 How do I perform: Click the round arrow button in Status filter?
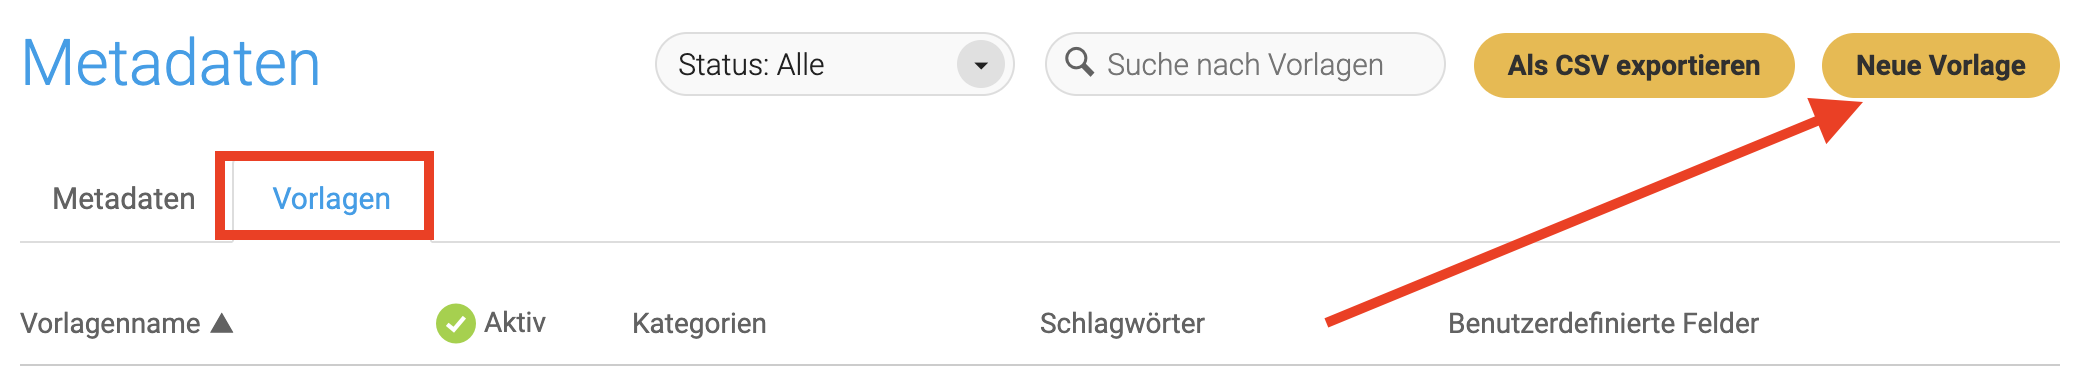coord(980,65)
